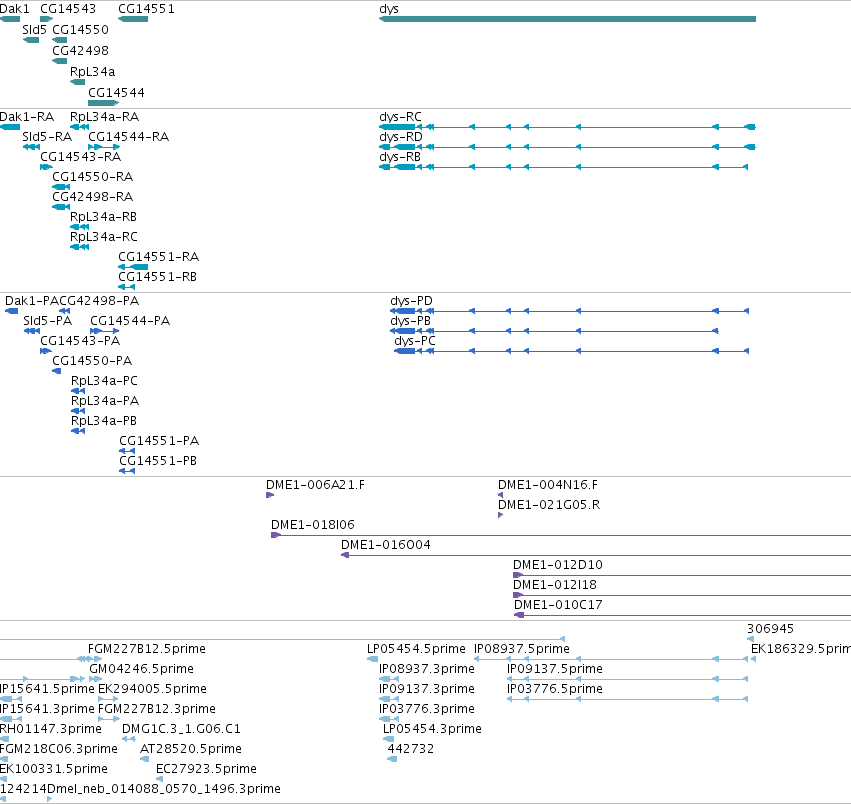This screenshot has width=851, height=804.
Task: Select the FGM227B12.5prime EST label
Action: (147, 649)
